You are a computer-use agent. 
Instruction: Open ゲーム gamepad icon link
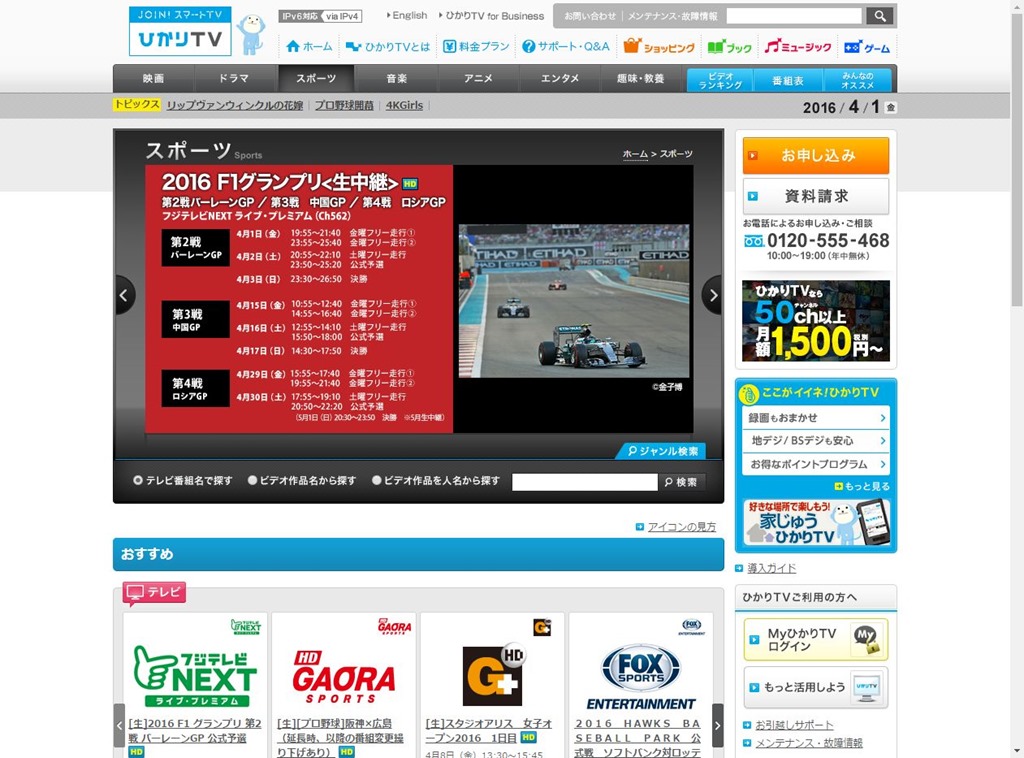click(x=867, y=47)
